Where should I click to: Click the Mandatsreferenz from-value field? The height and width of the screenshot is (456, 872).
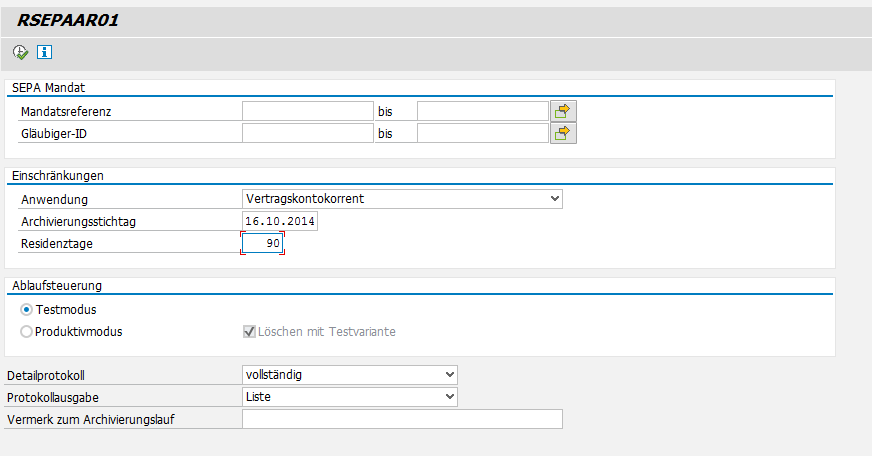pyautogui.click(x=307, y=110)
